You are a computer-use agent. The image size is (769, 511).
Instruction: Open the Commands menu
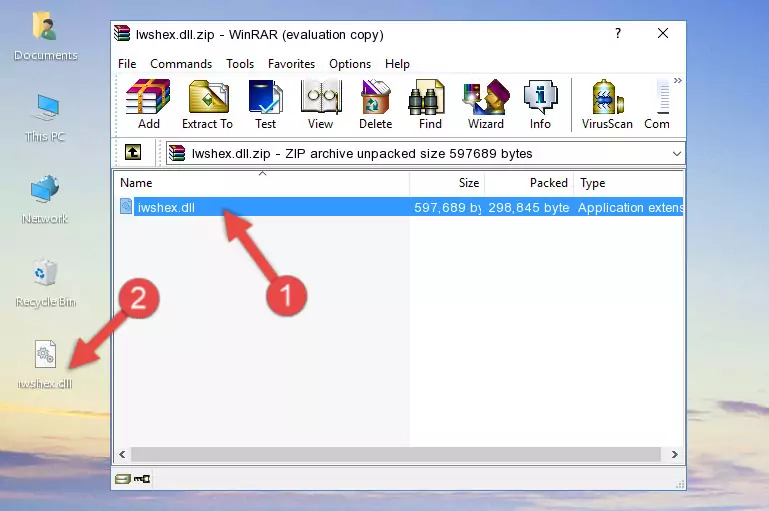point(181,64)
